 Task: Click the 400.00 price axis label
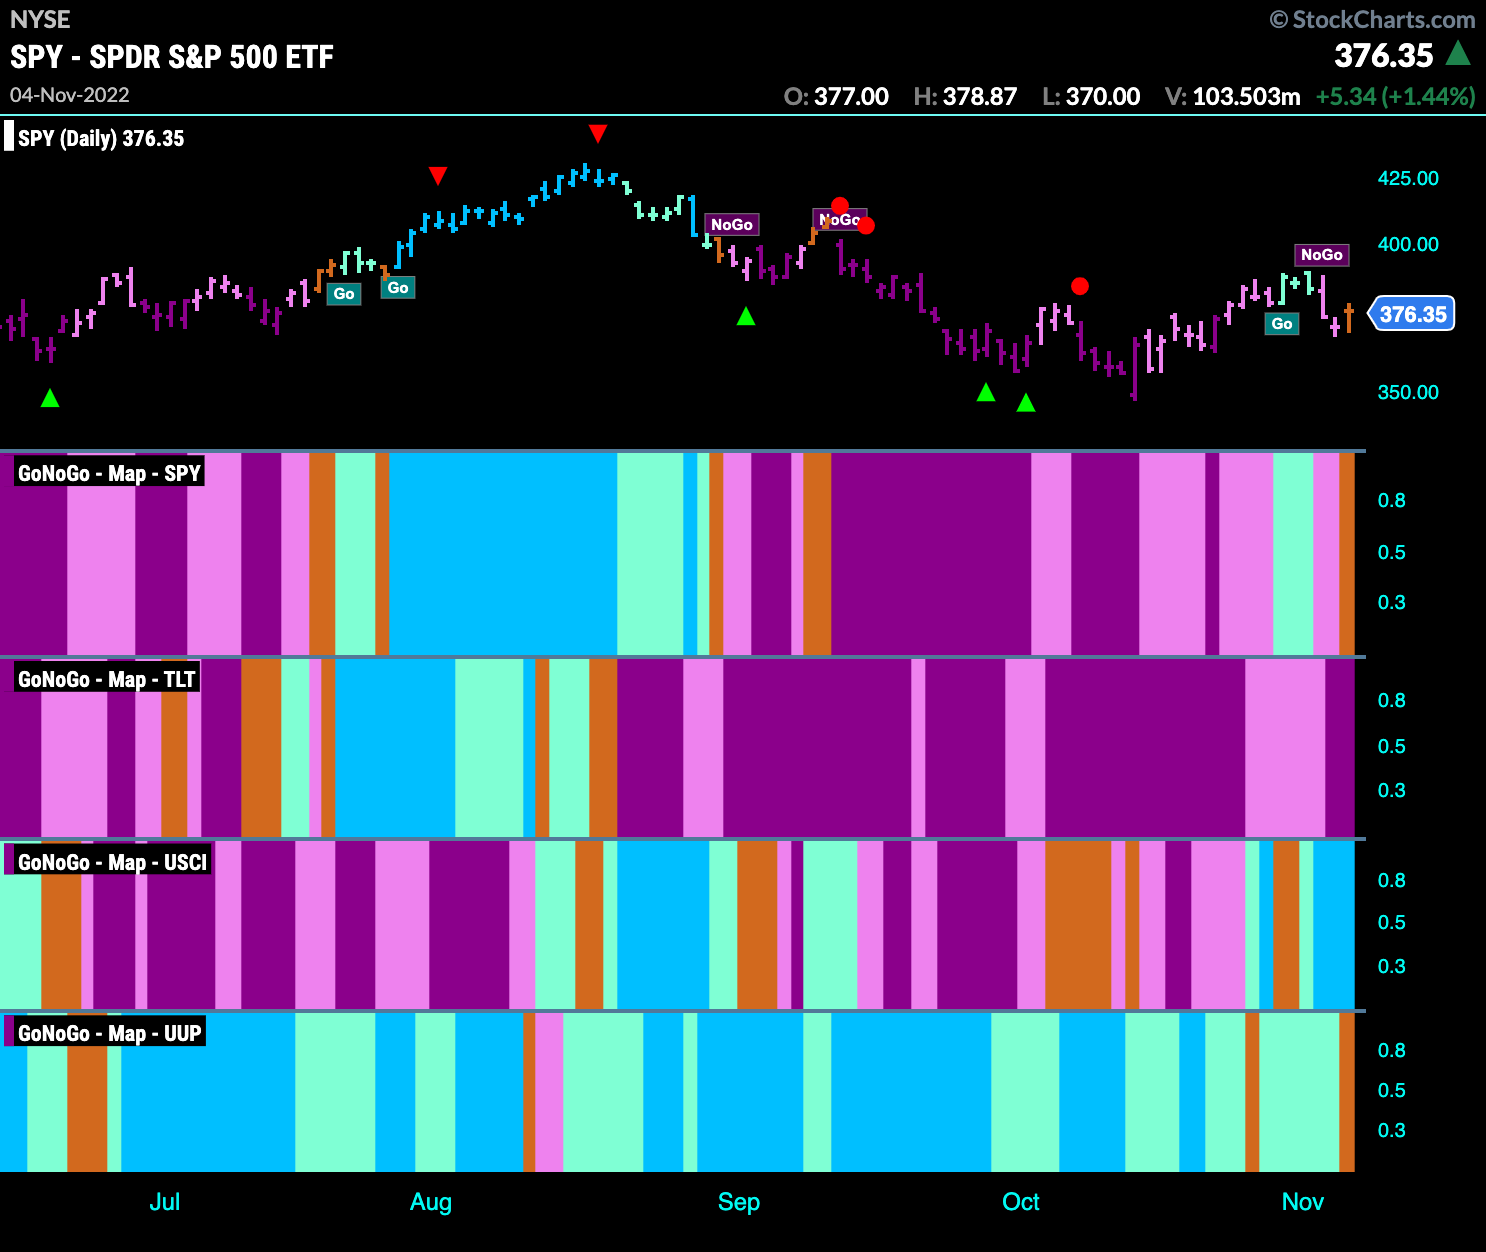1408,244
